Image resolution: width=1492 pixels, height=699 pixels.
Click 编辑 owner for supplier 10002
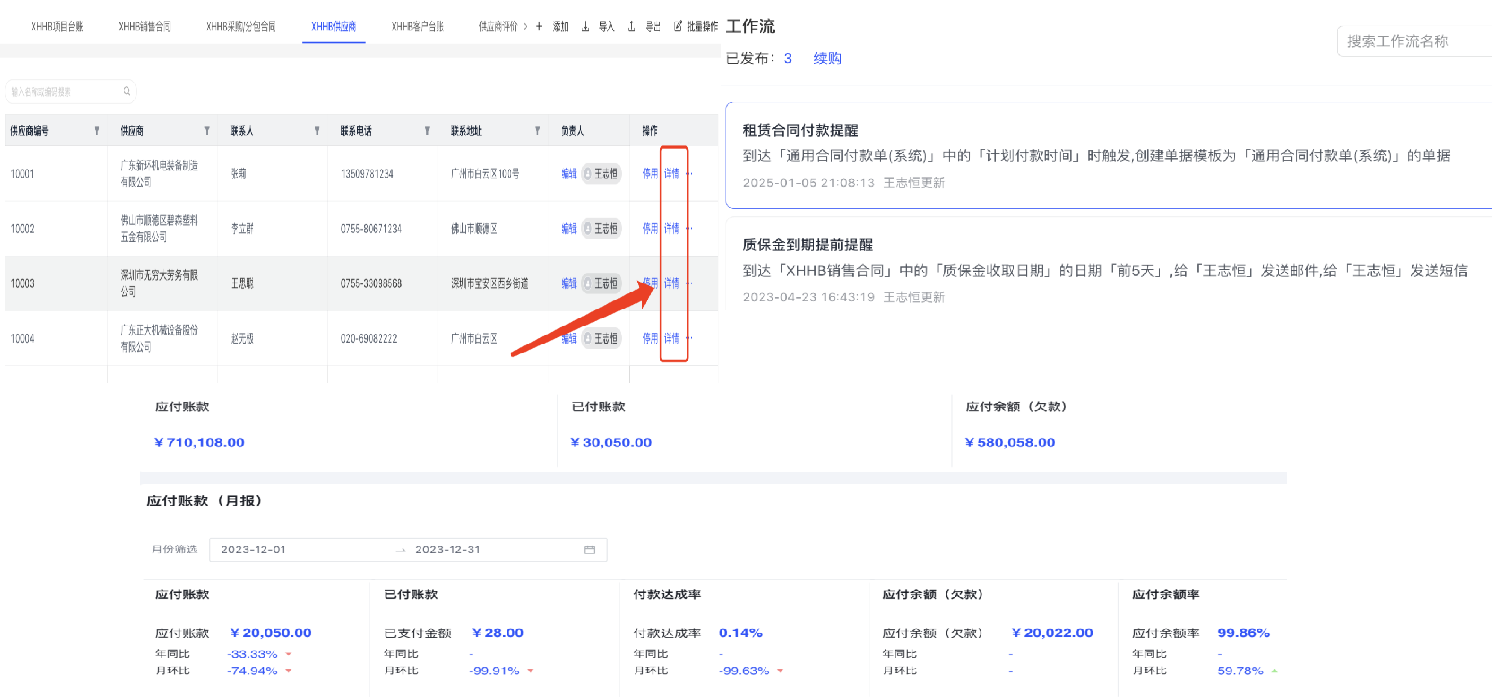[x=569, y=228]
